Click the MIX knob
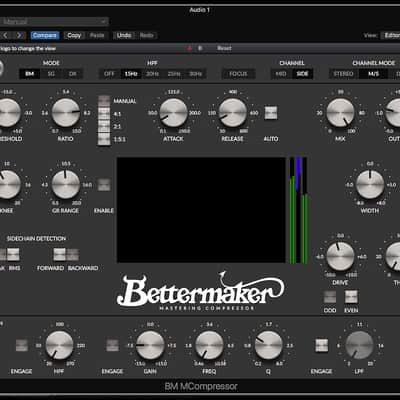Image resolution: width=400 pixels, height=400 pixels. click(340, 113)
